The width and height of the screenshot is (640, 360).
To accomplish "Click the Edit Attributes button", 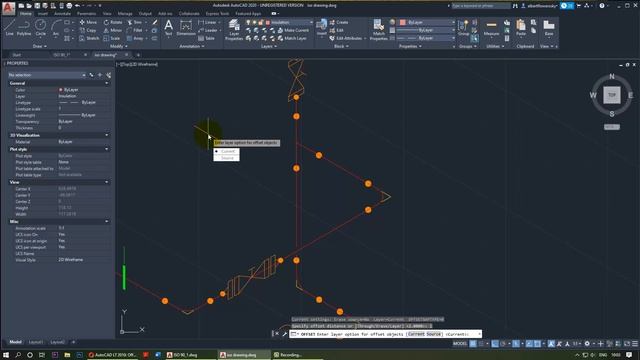I will [x=347, y=38].
